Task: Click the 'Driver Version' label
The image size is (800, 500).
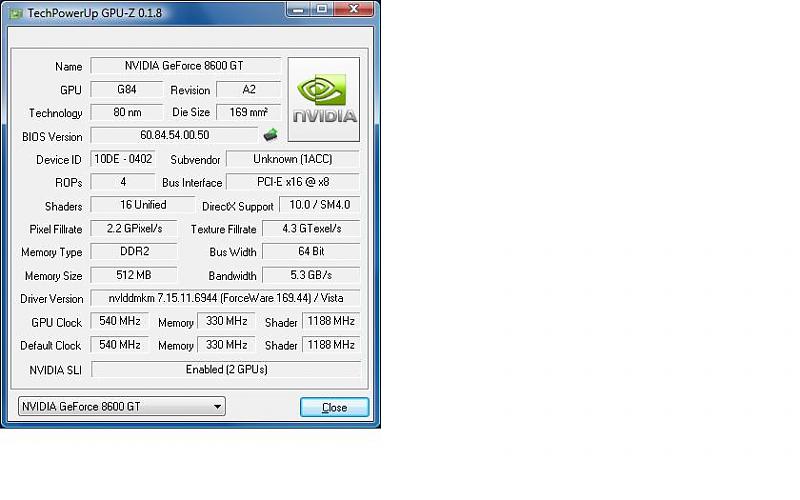Action: point(52,299)
